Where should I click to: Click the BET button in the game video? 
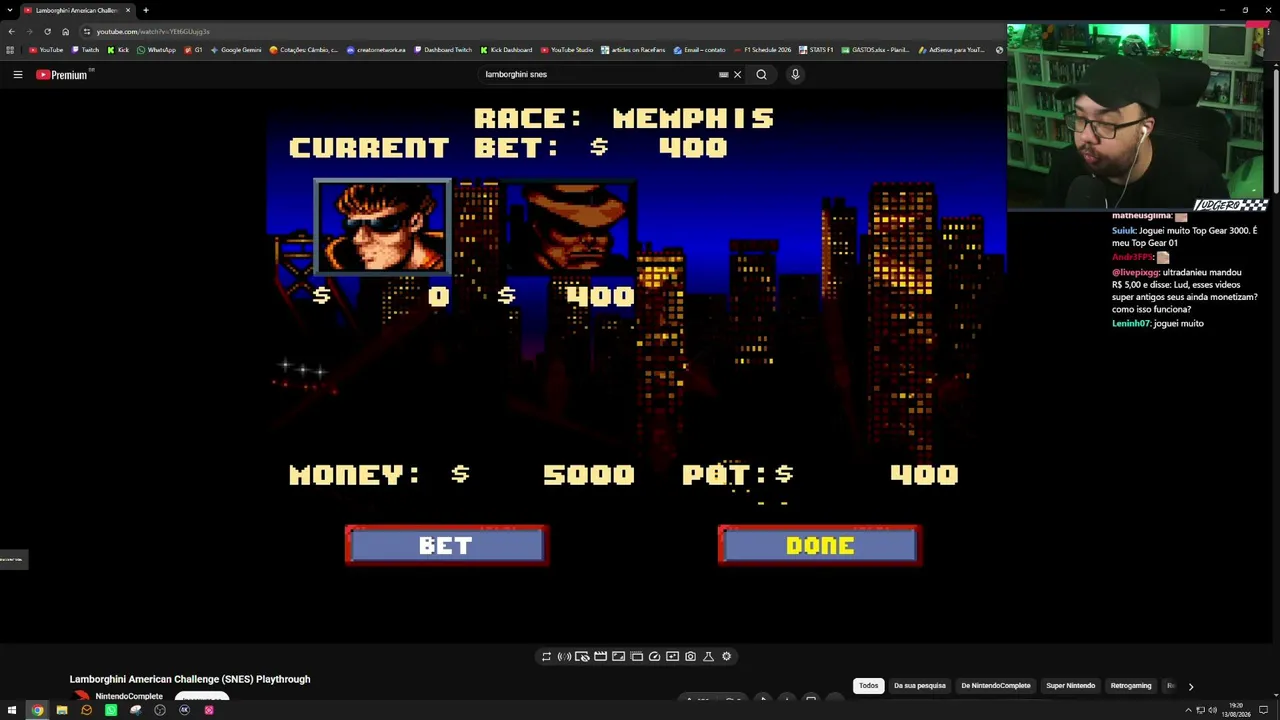pyautogui.click(x=446, y=545)
